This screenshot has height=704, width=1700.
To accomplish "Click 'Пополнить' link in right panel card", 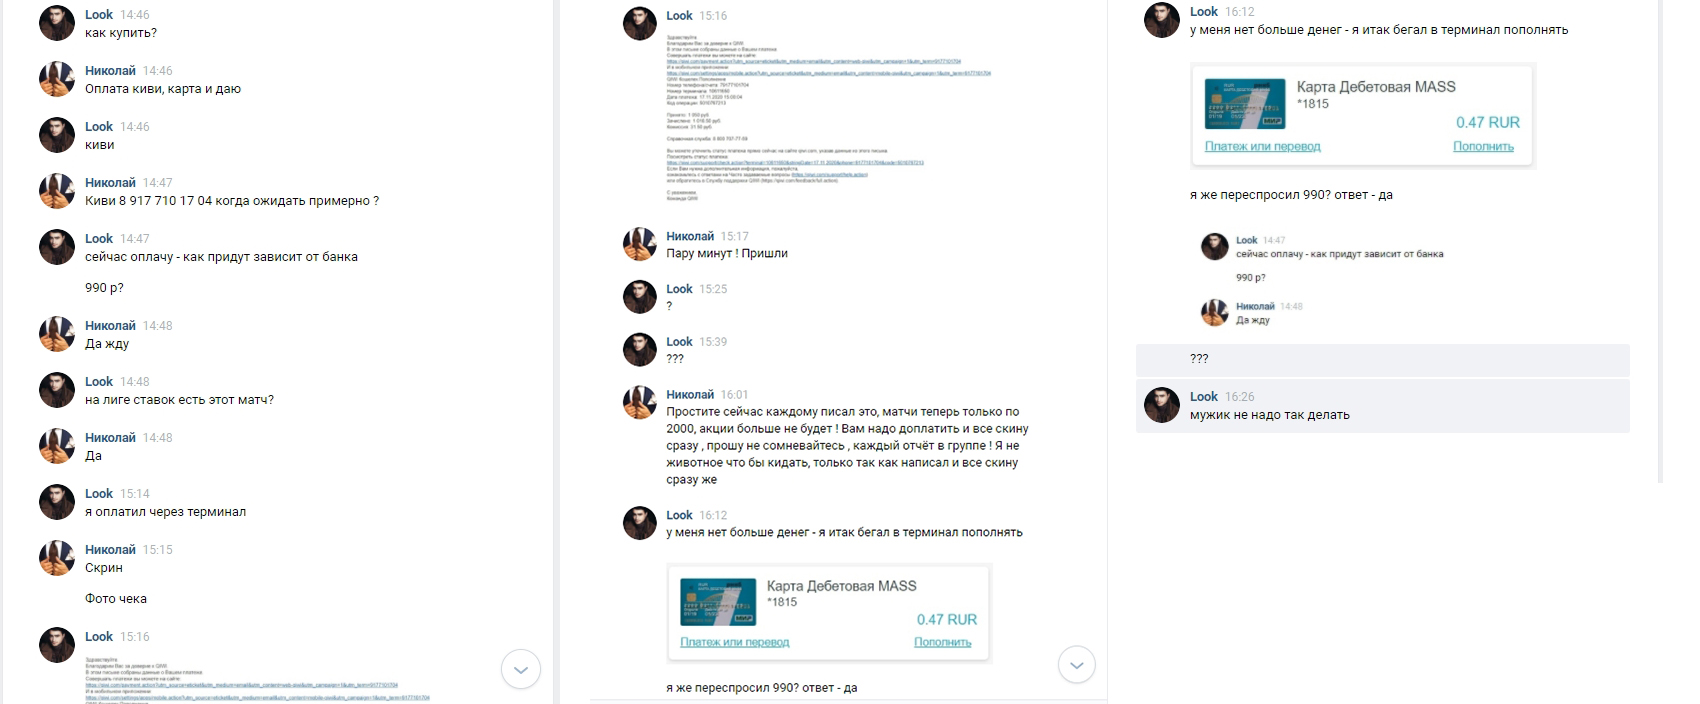I will (x=1483, y=146).
